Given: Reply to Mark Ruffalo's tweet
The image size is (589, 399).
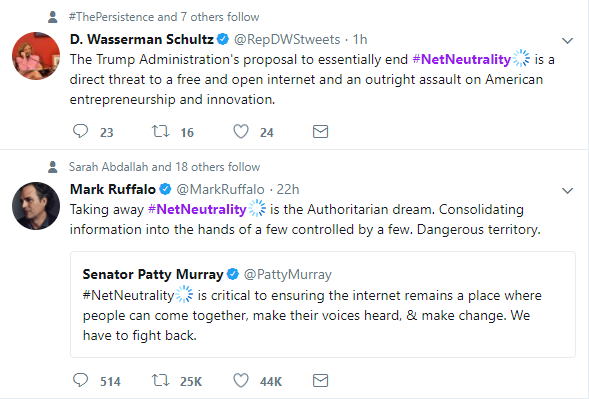Looking at the screenshot, I should click(80, 381).
